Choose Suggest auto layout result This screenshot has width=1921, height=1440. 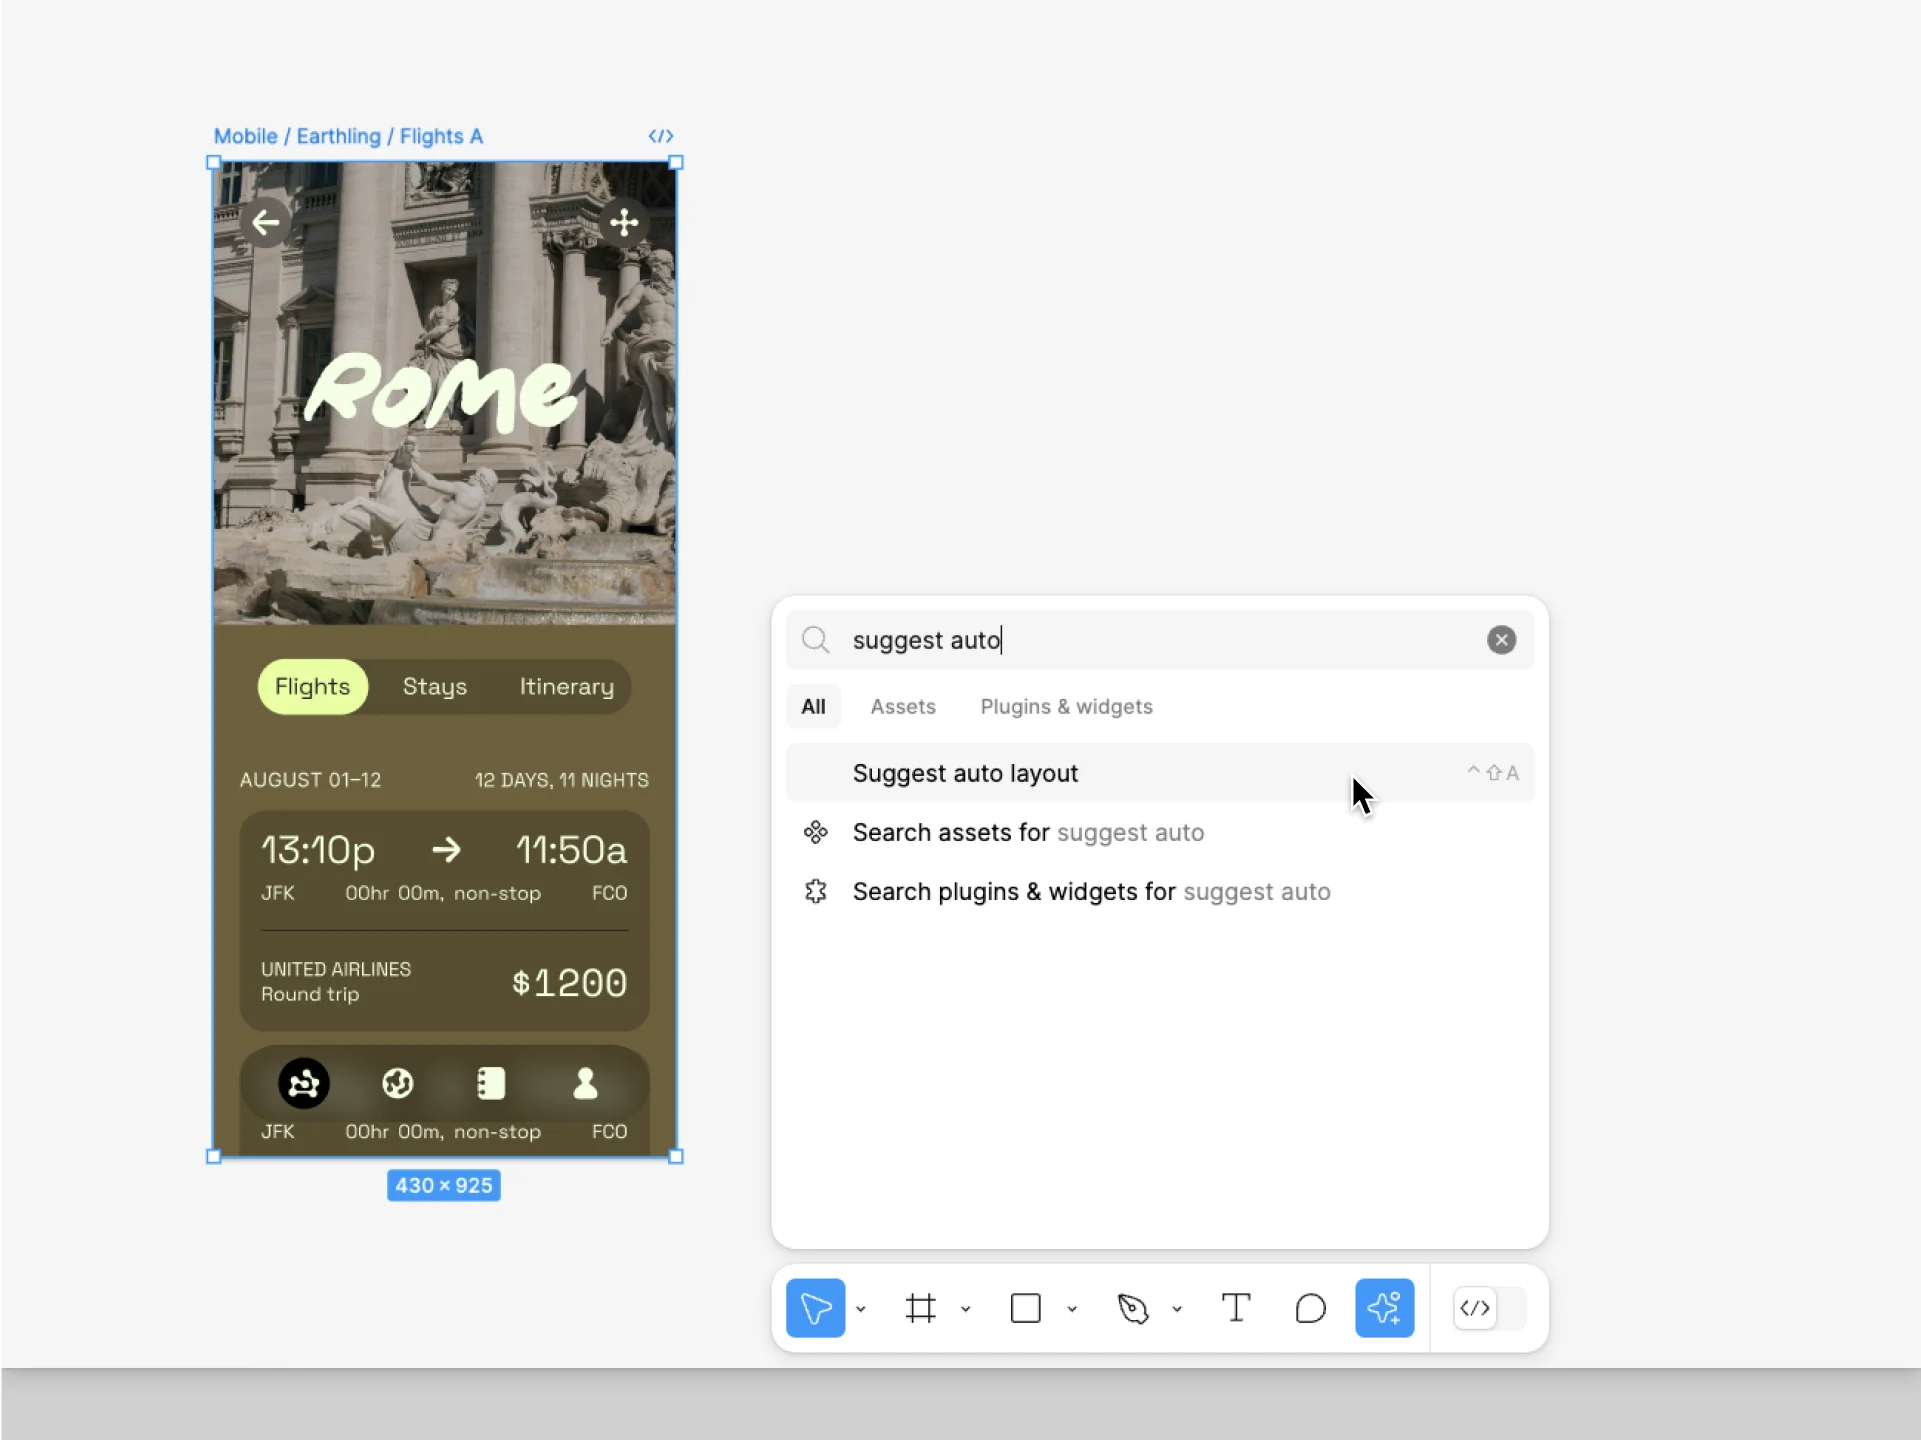coord(1160,773)
